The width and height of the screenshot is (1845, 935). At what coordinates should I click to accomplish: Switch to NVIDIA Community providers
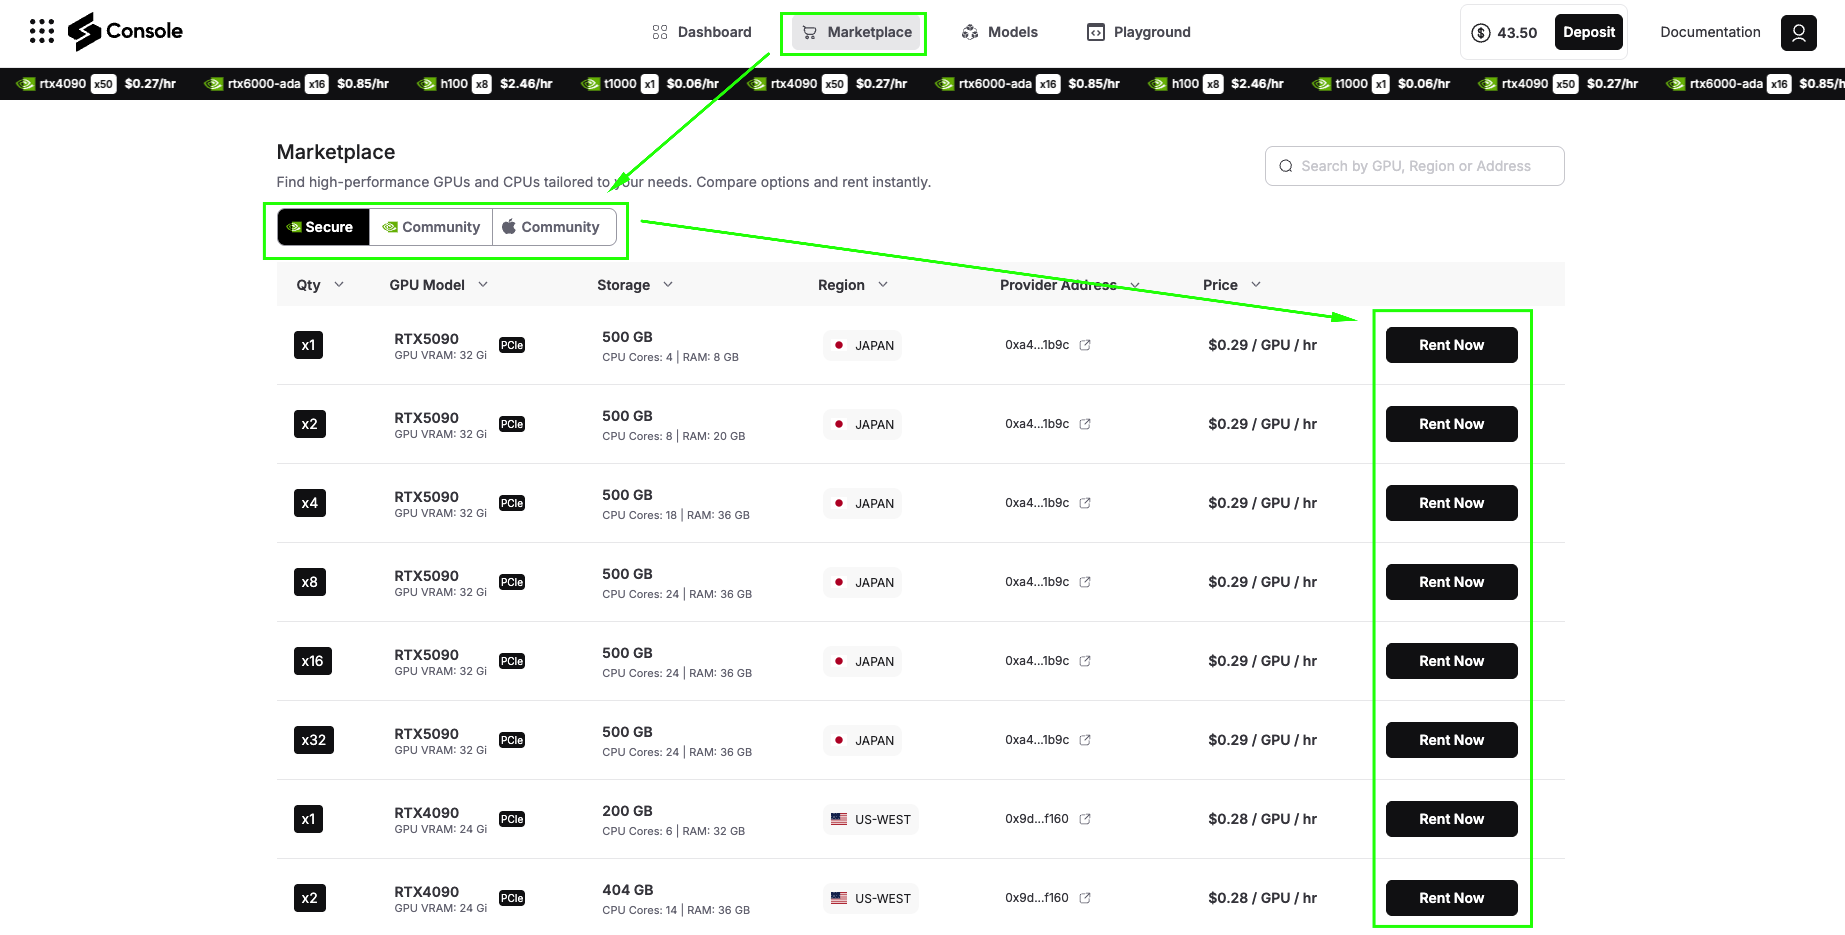pyautogui.click(x=431, y=227)
